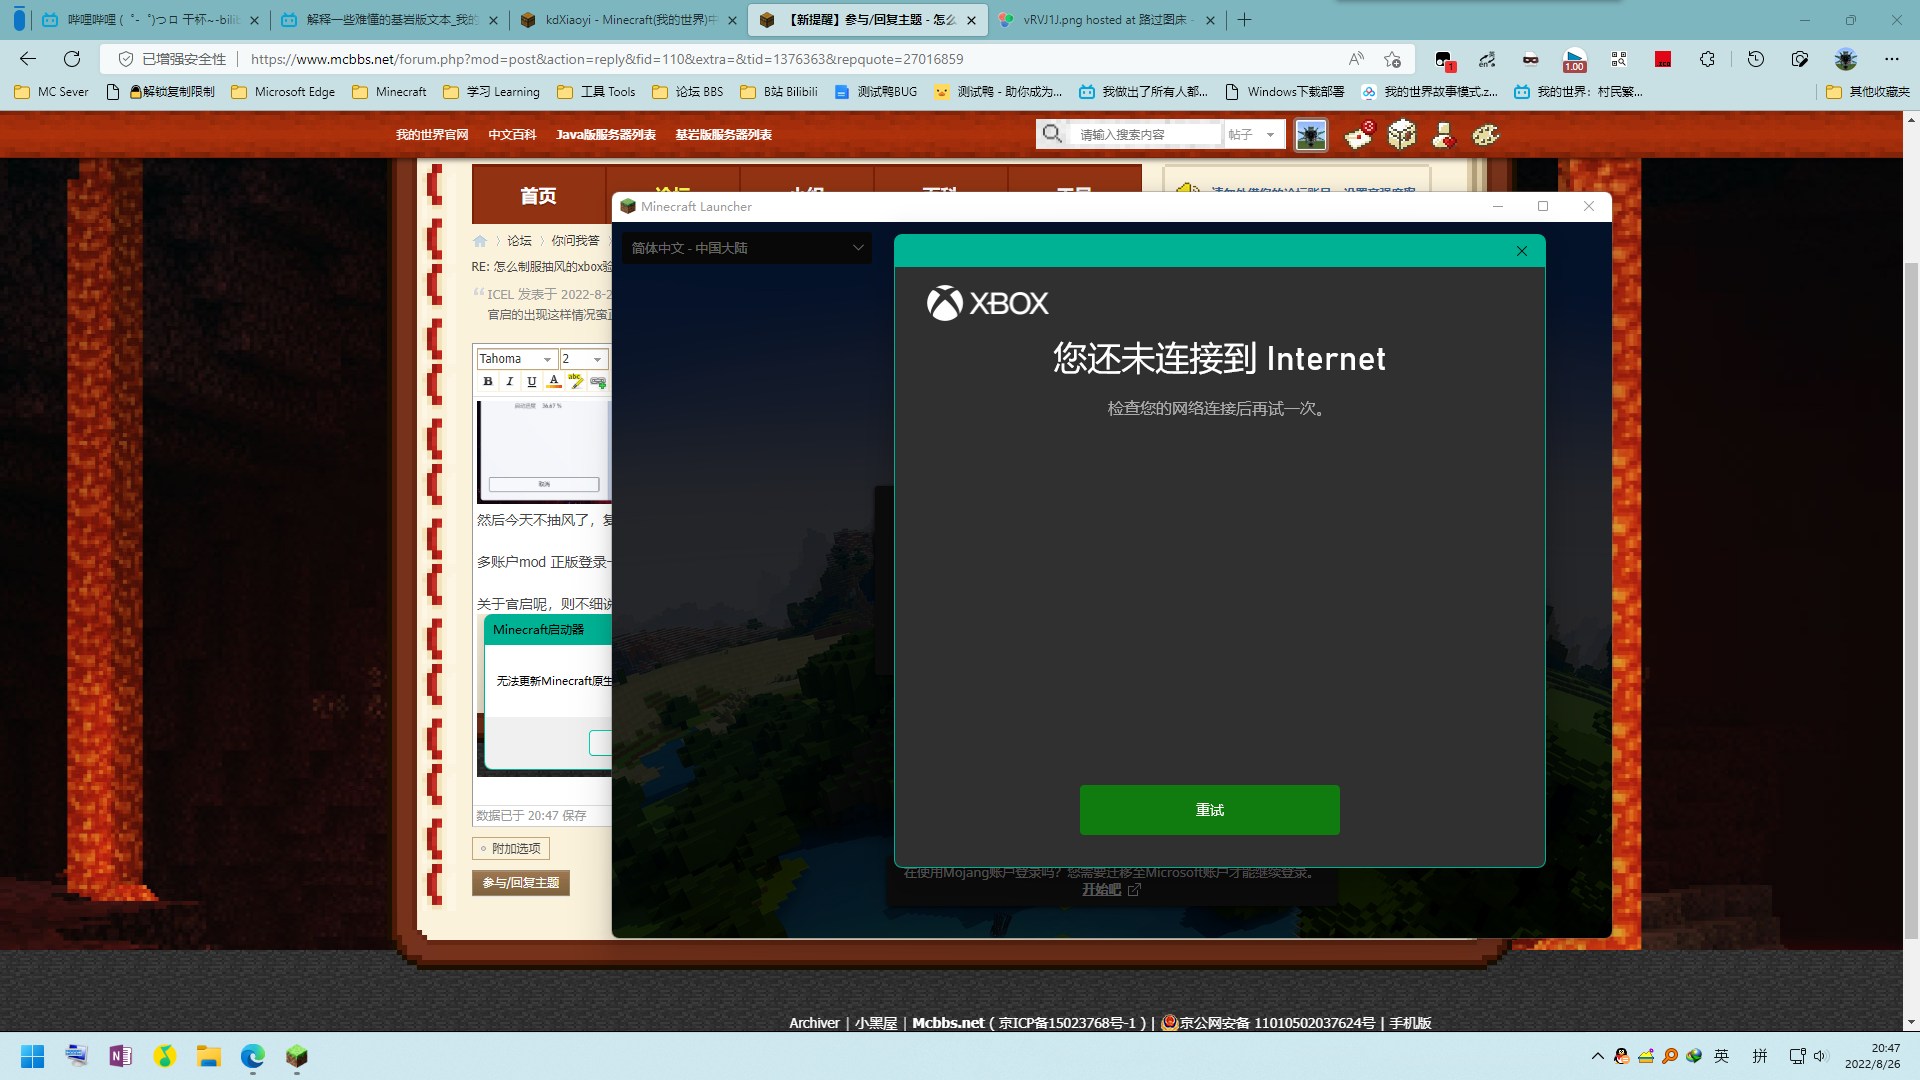Click the 小黑屋 footer link
1920x1080 pixels.
876,1023
